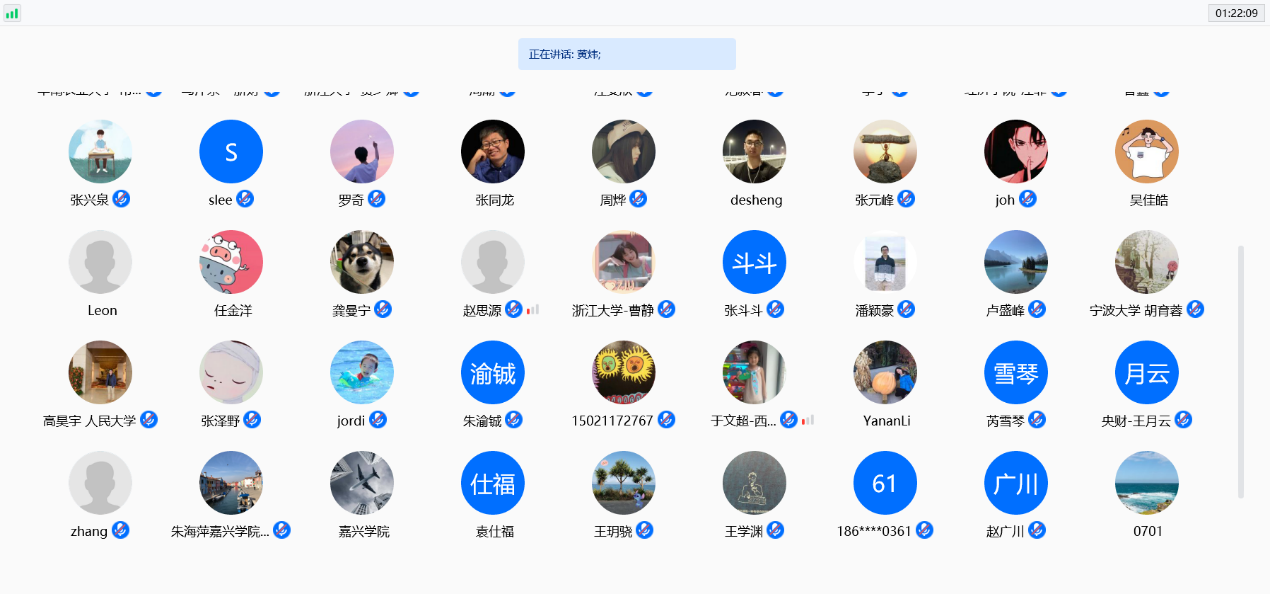1270x594 pixels.
Task: Click the signal bars icon beside 于文超
Action: tap(808, 420)
